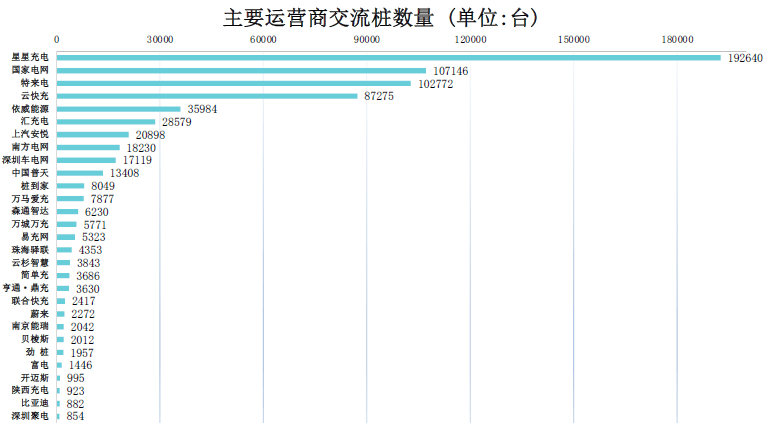770x431 pixels.
Task: Select the 简单充 category label
Action: 35,275
